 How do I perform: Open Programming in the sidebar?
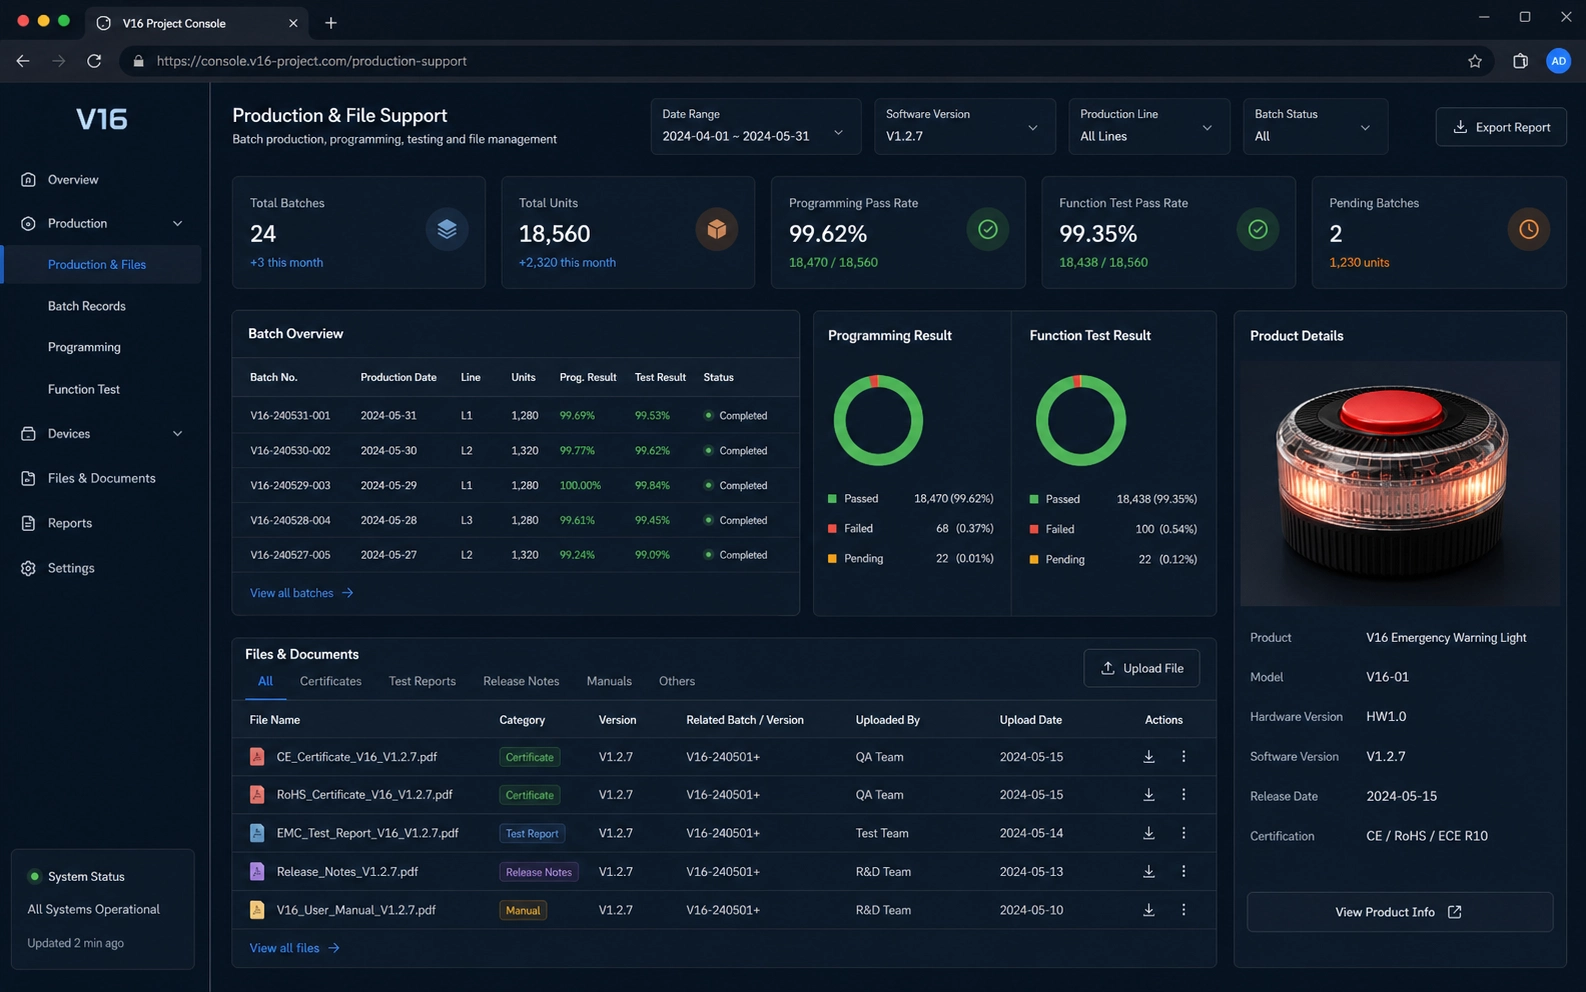click(x=84, y=348)
